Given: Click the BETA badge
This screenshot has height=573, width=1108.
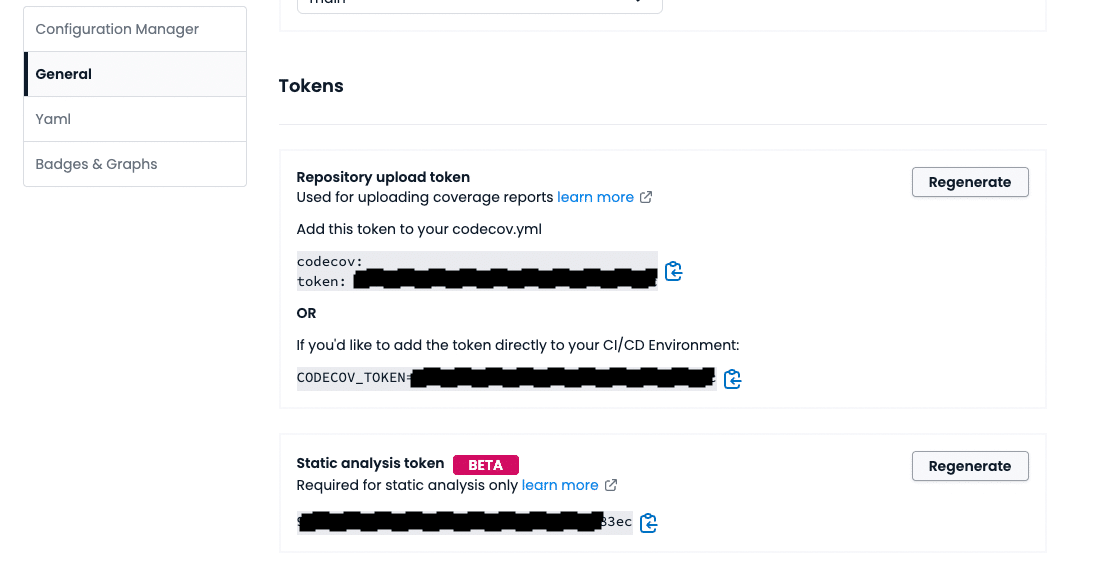Looking at the screenshot, I should [485, 464].
